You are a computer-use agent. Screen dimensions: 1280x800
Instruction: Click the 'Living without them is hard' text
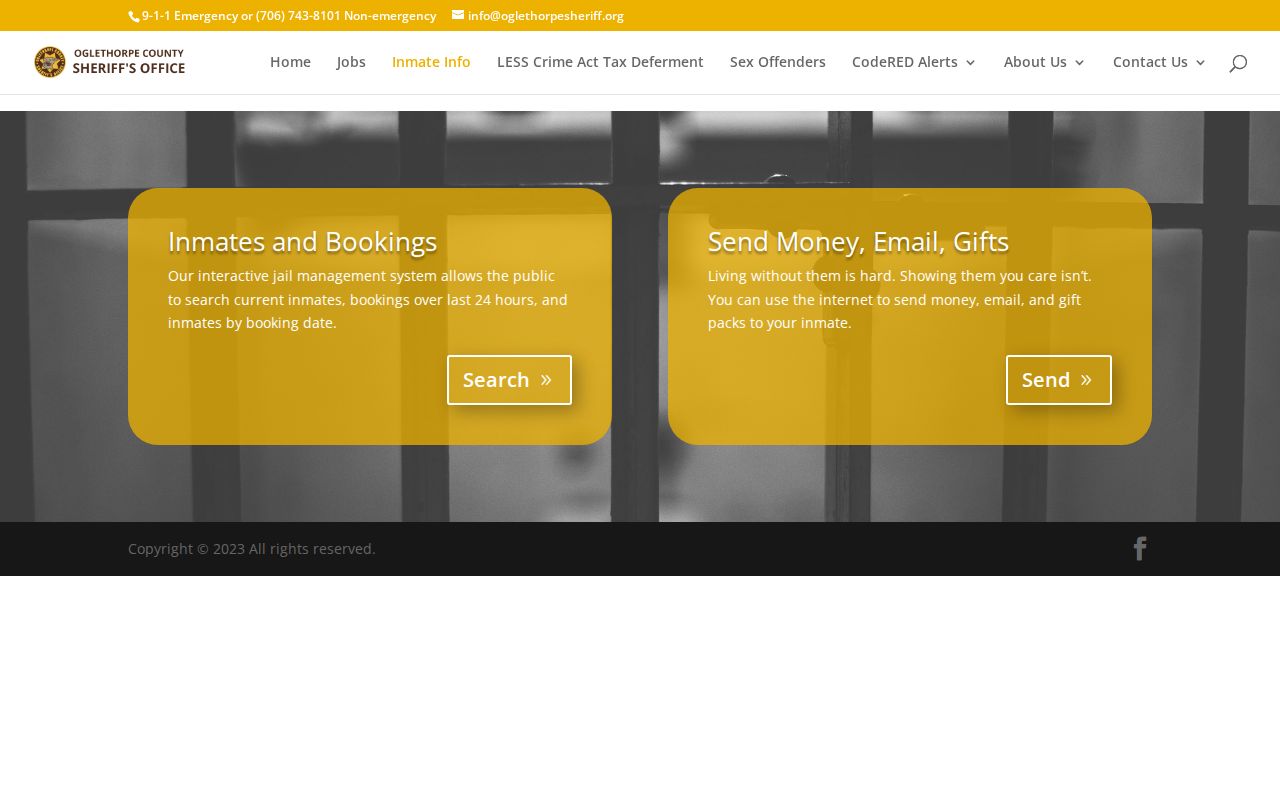click(x=900, y=299)
